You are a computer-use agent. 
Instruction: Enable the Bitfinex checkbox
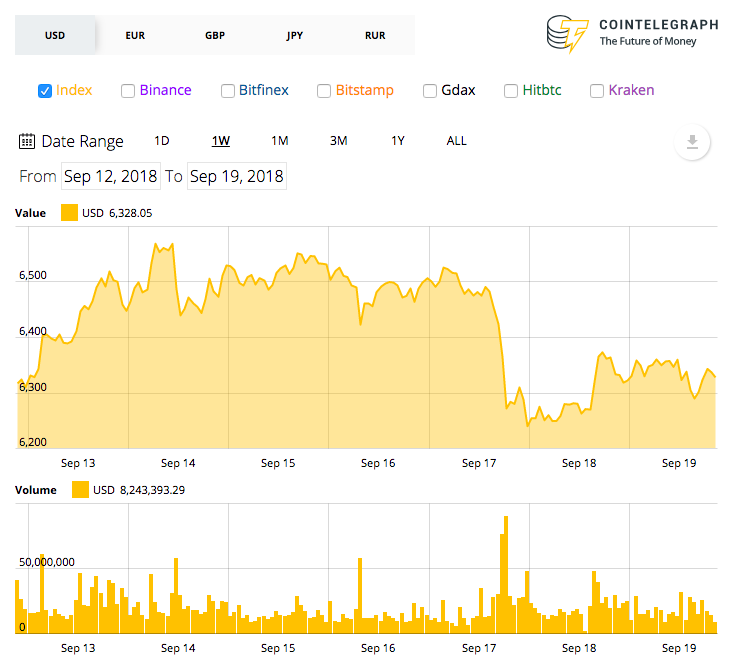click(227, 91)
